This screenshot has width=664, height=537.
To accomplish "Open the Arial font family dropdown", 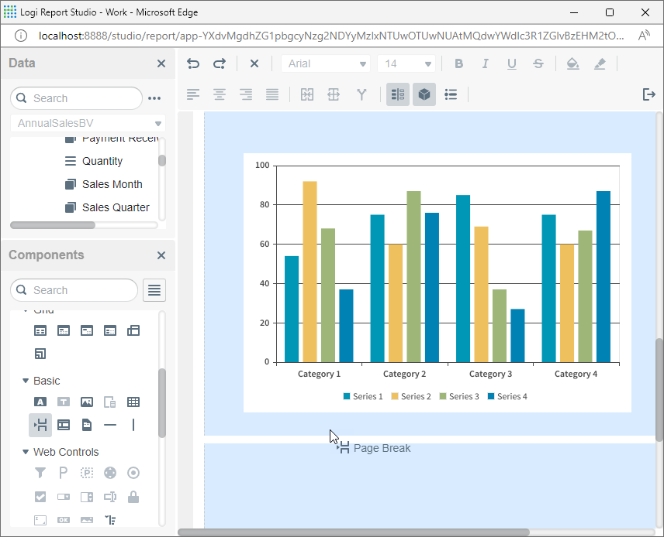I will click(325, 64).
